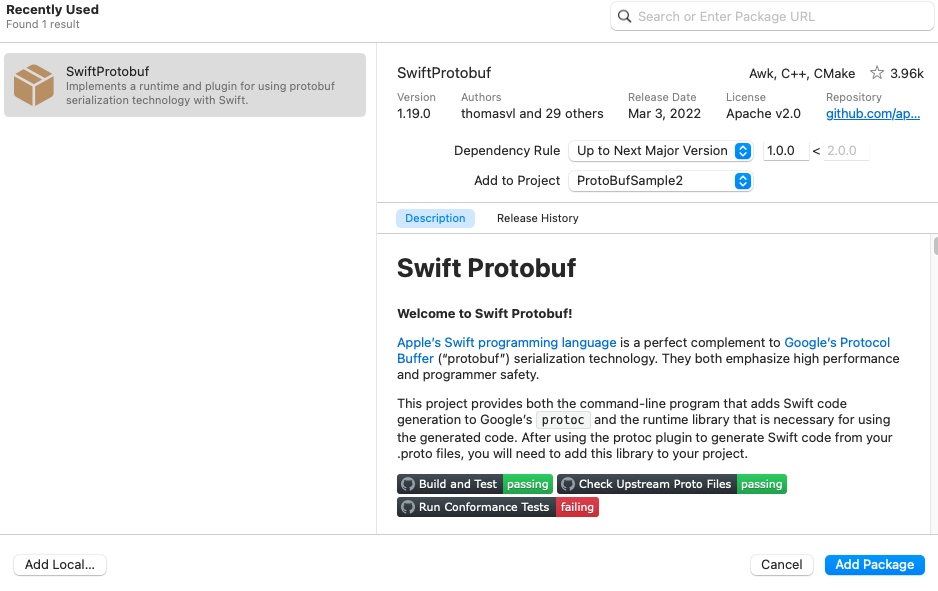
Task: Click the failing status on Run Conformance Tests
Action: pos(577,507)
